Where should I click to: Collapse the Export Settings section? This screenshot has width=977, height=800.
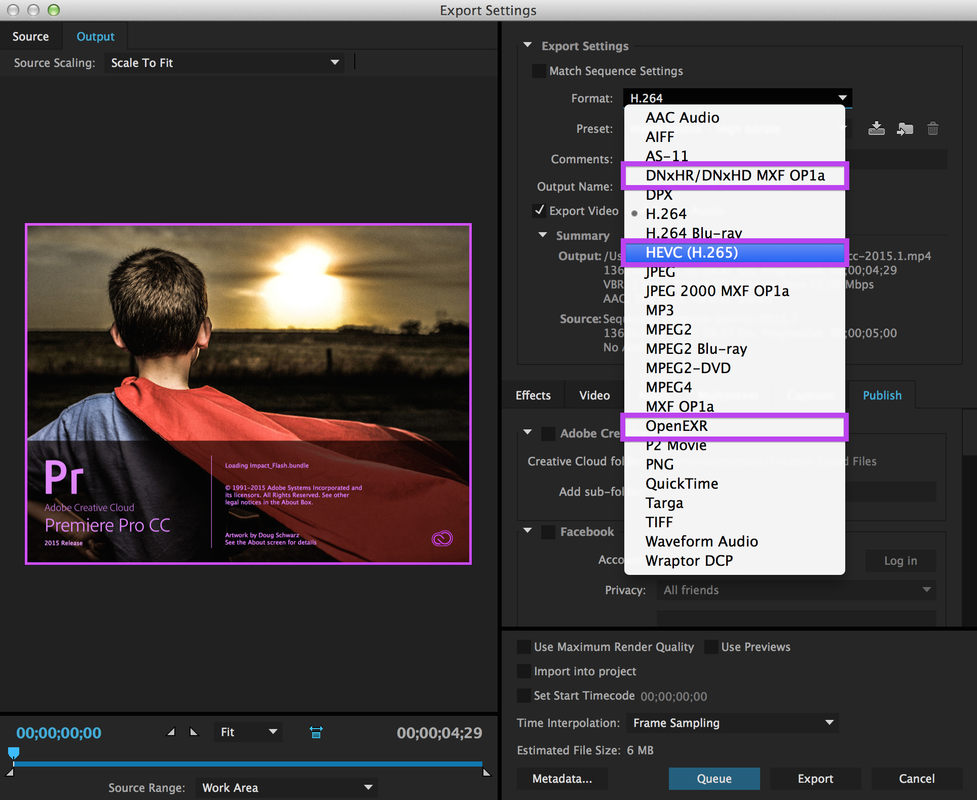[x=528, y=45]
